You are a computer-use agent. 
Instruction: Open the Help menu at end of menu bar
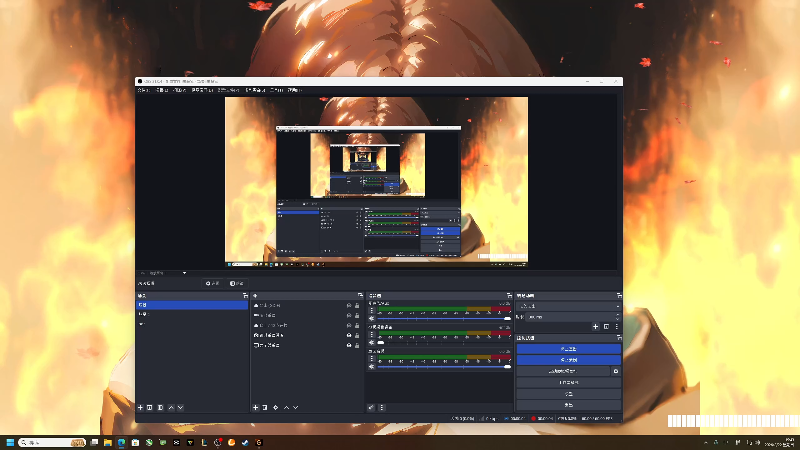(x=294, y=90)
